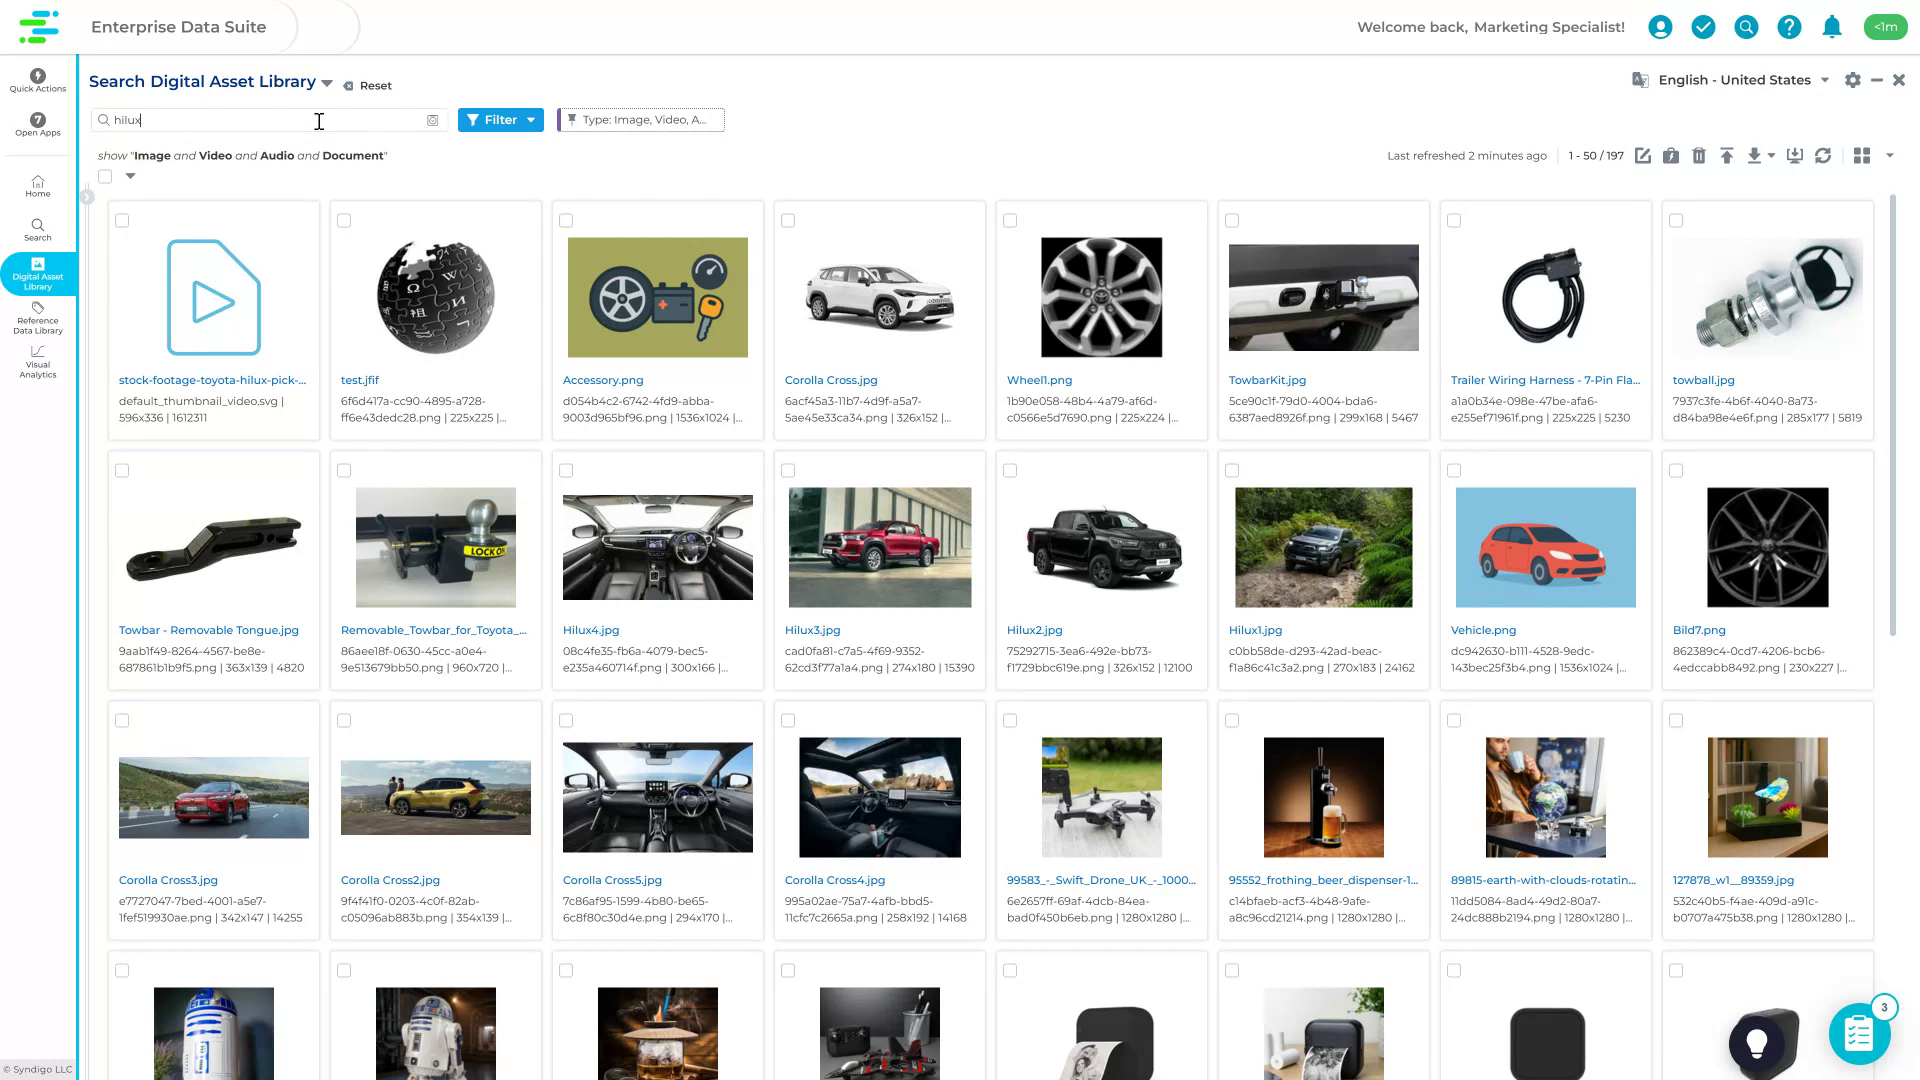Enable the select-all checkbox above the results
The width and height of the screenshot is (1920, 1080).
tap(105, 175)
